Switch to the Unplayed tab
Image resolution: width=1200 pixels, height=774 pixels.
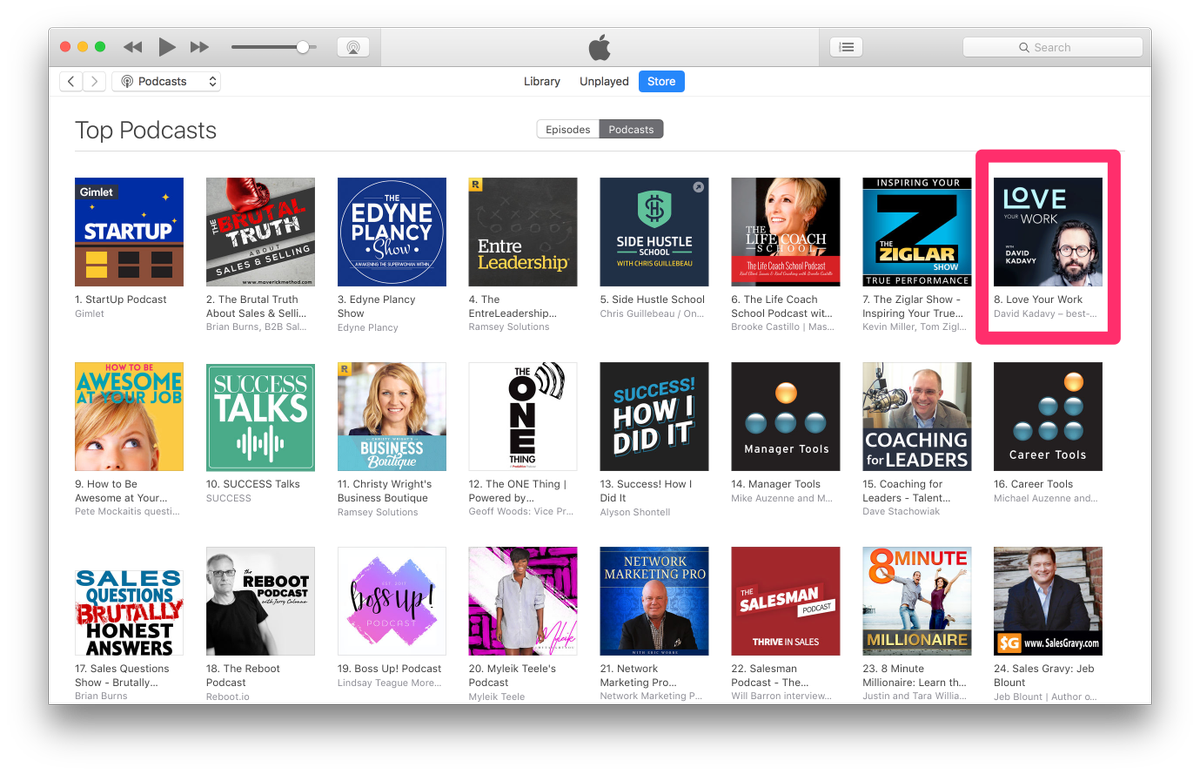click(604, 82)
